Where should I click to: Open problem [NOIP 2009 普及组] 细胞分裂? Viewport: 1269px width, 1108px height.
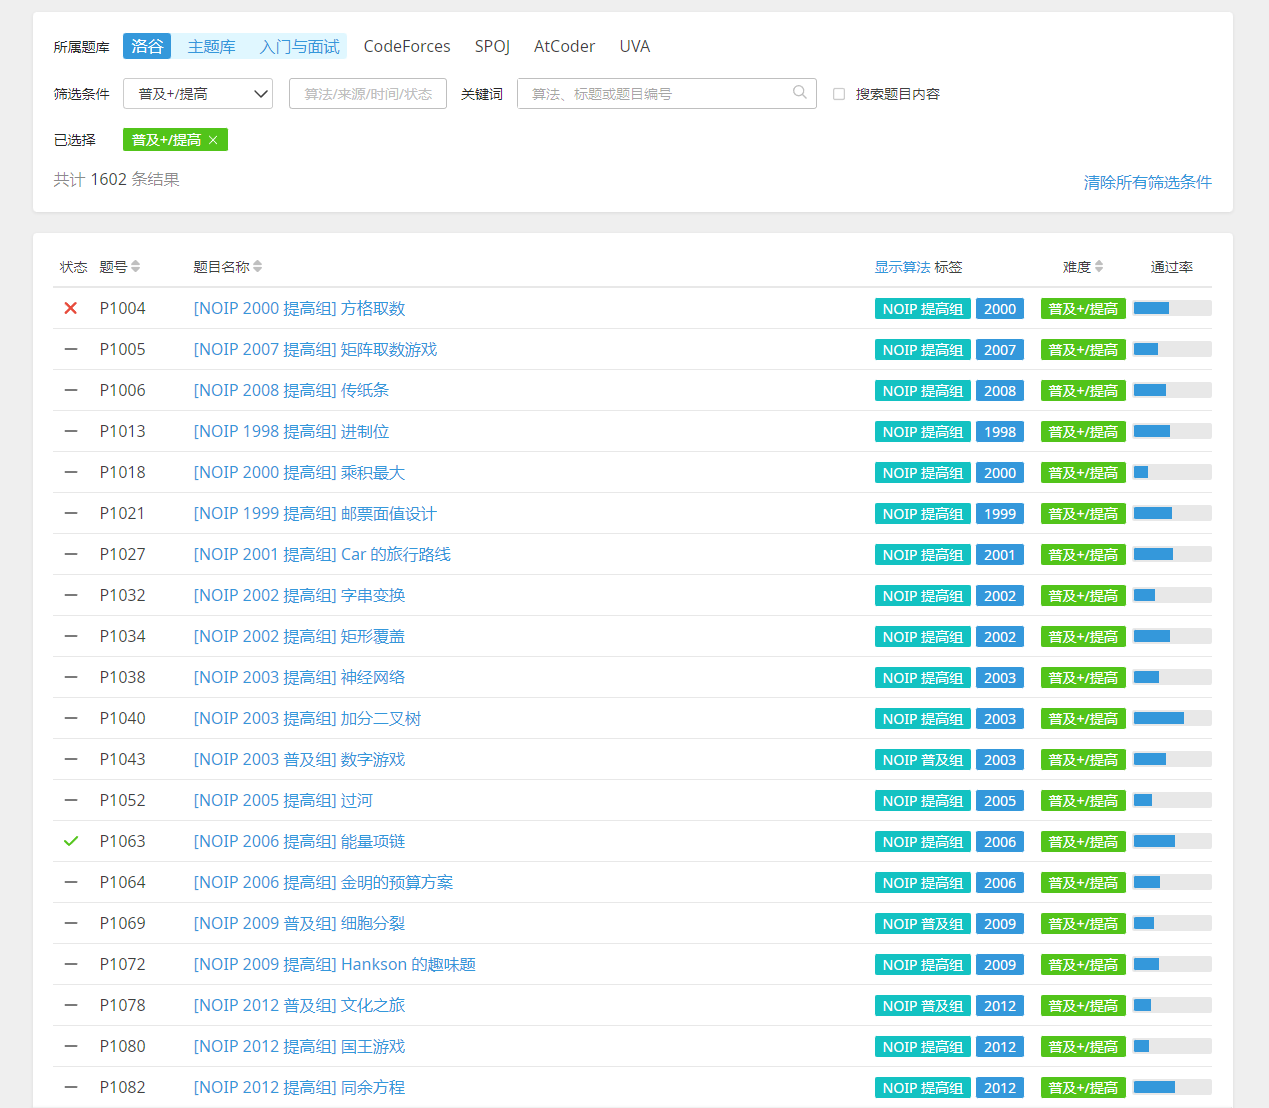click(x=299, y=923)
